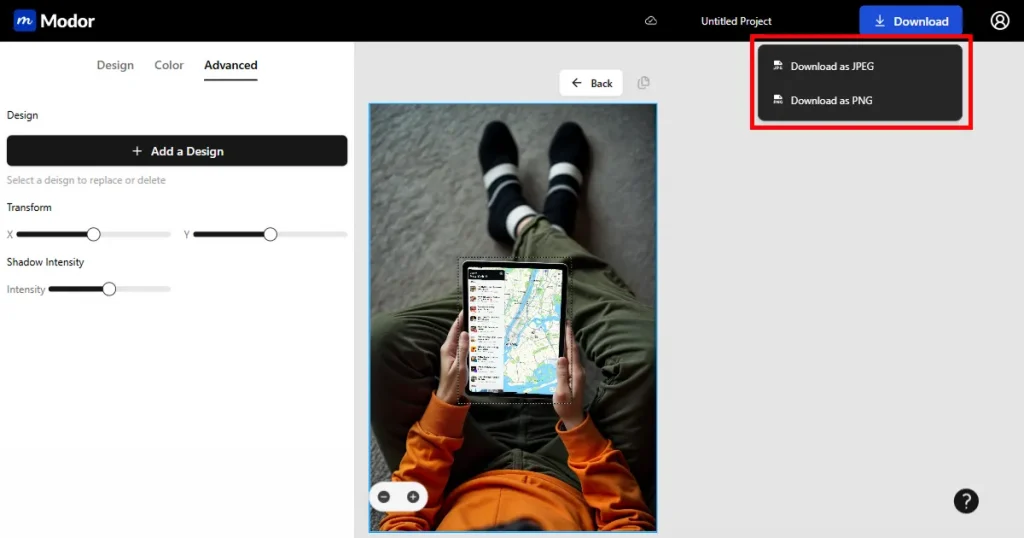The image size is (1024, 538).
Task: Zoom in with the plus icon
Action: pyautogui.click(x=412, y=497)
